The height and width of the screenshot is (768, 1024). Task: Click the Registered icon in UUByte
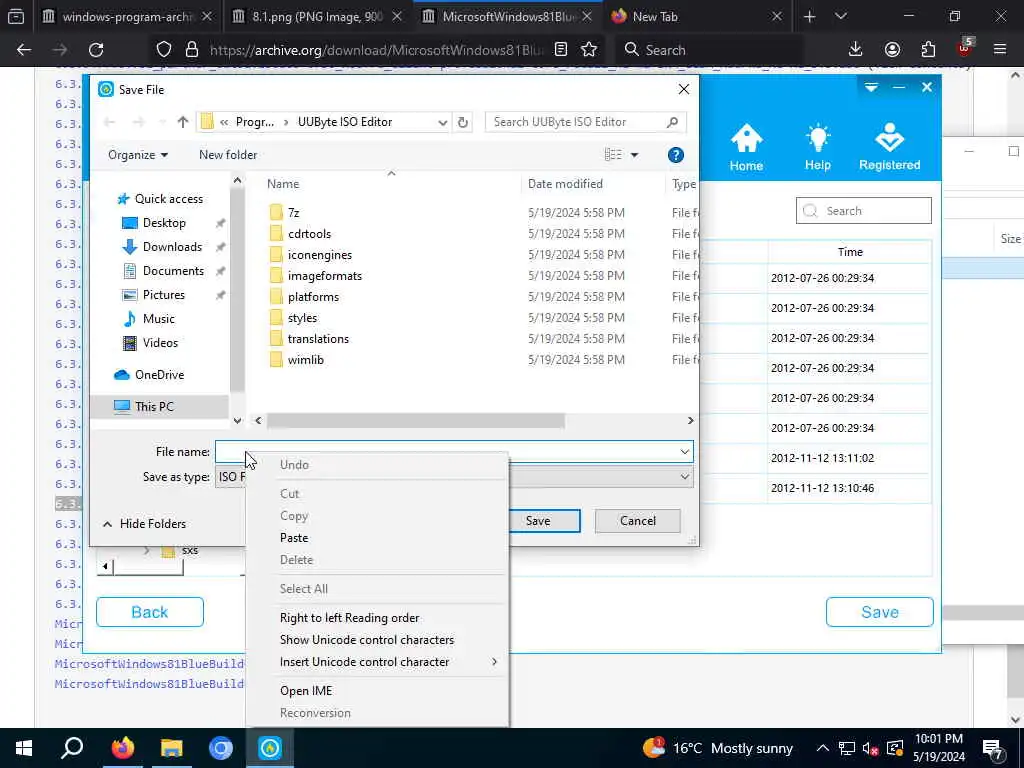[889, 148]
